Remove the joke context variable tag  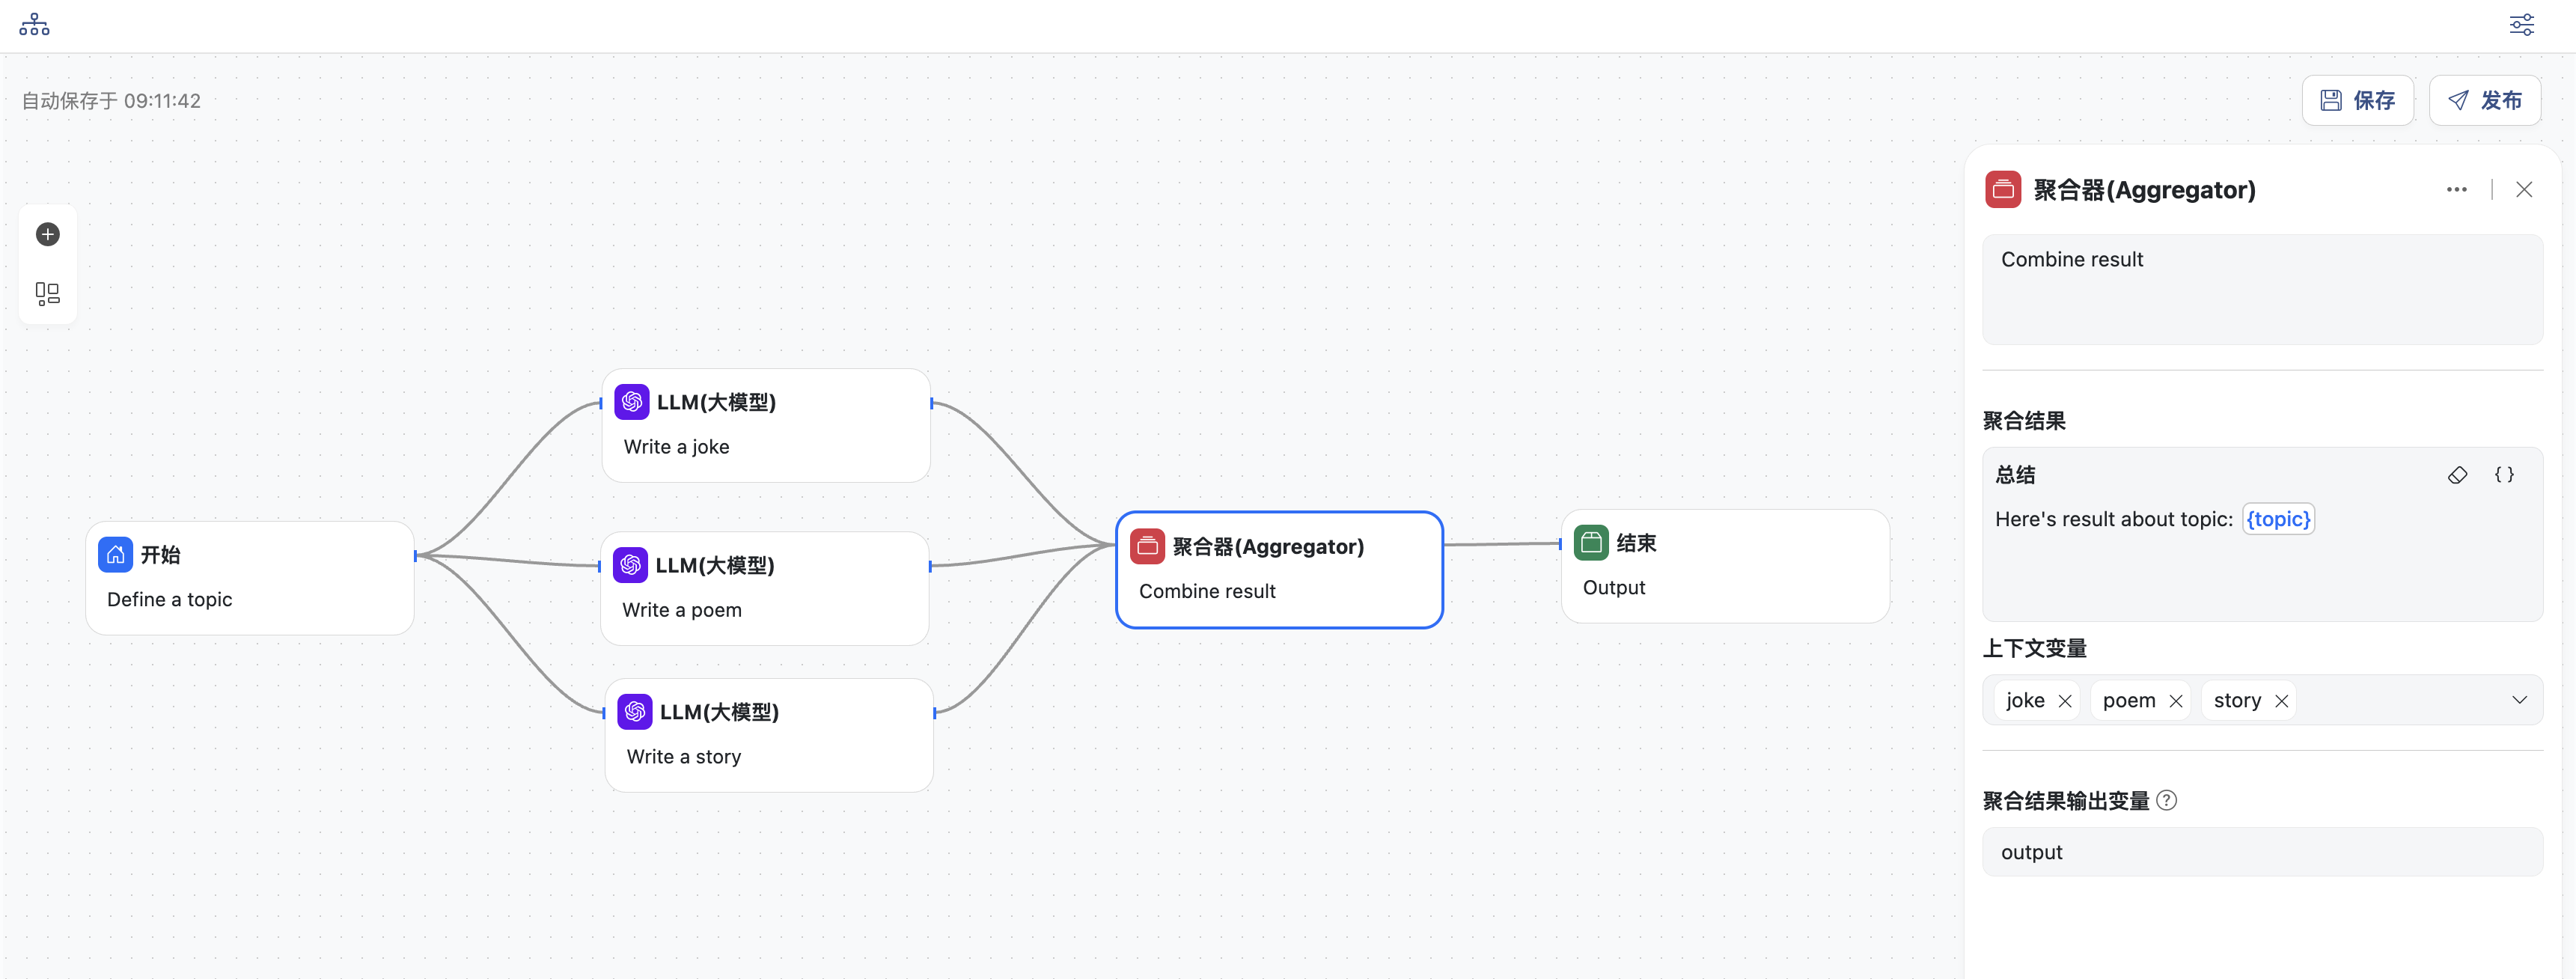pos(2065,701)
